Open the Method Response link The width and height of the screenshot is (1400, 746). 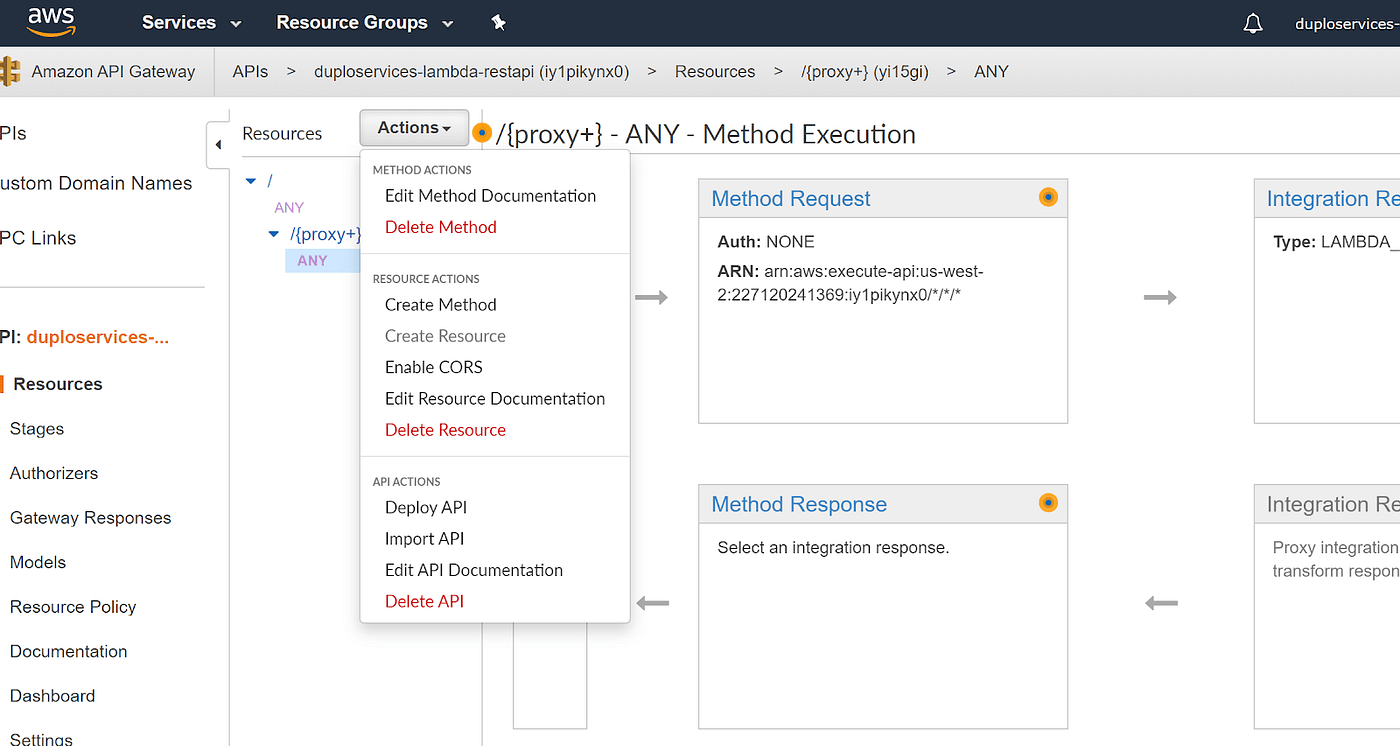(x=798, y=505)
